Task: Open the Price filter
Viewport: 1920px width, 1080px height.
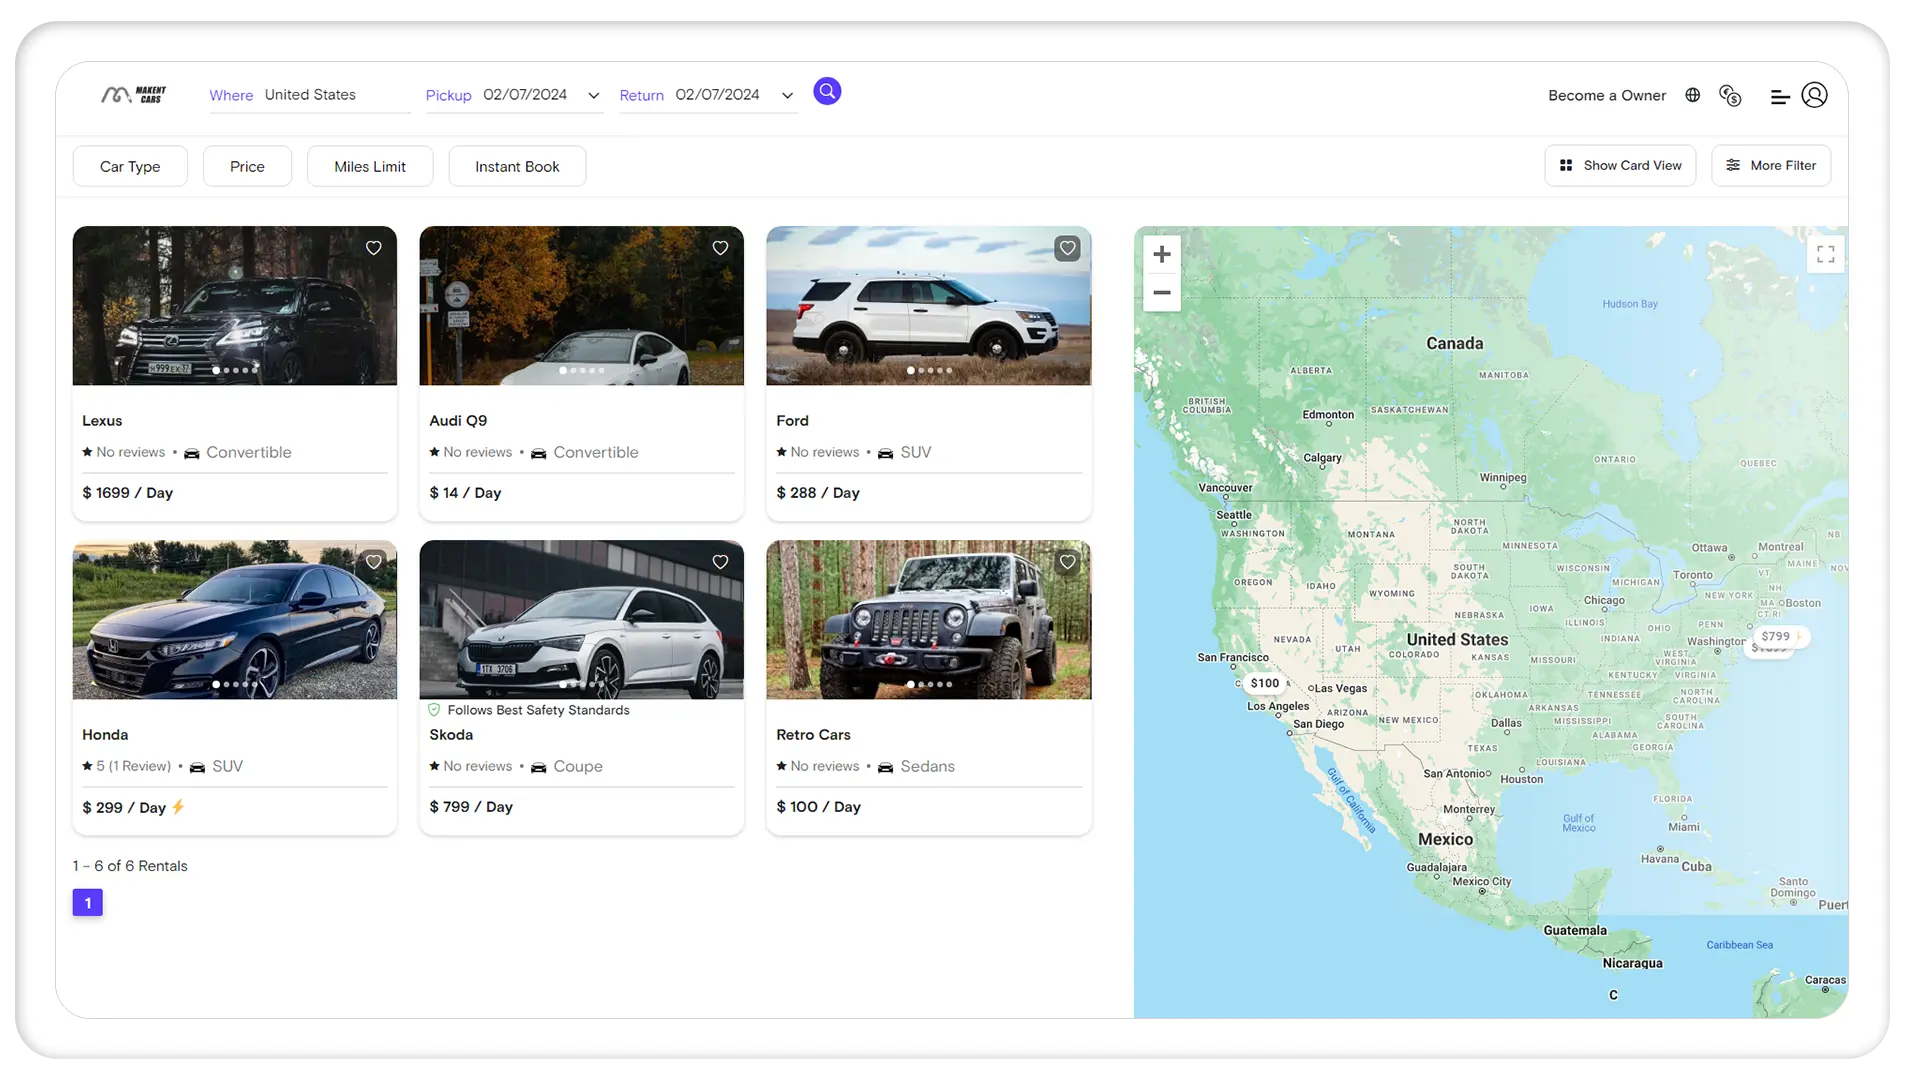Action: (x=247, y=166)
